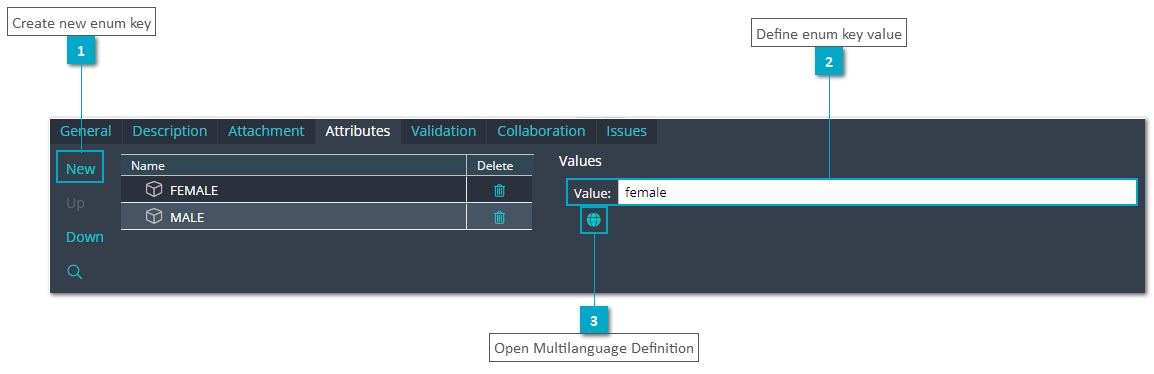
Task: Click the disabled Up button
Action: click(x=75, y=203)
